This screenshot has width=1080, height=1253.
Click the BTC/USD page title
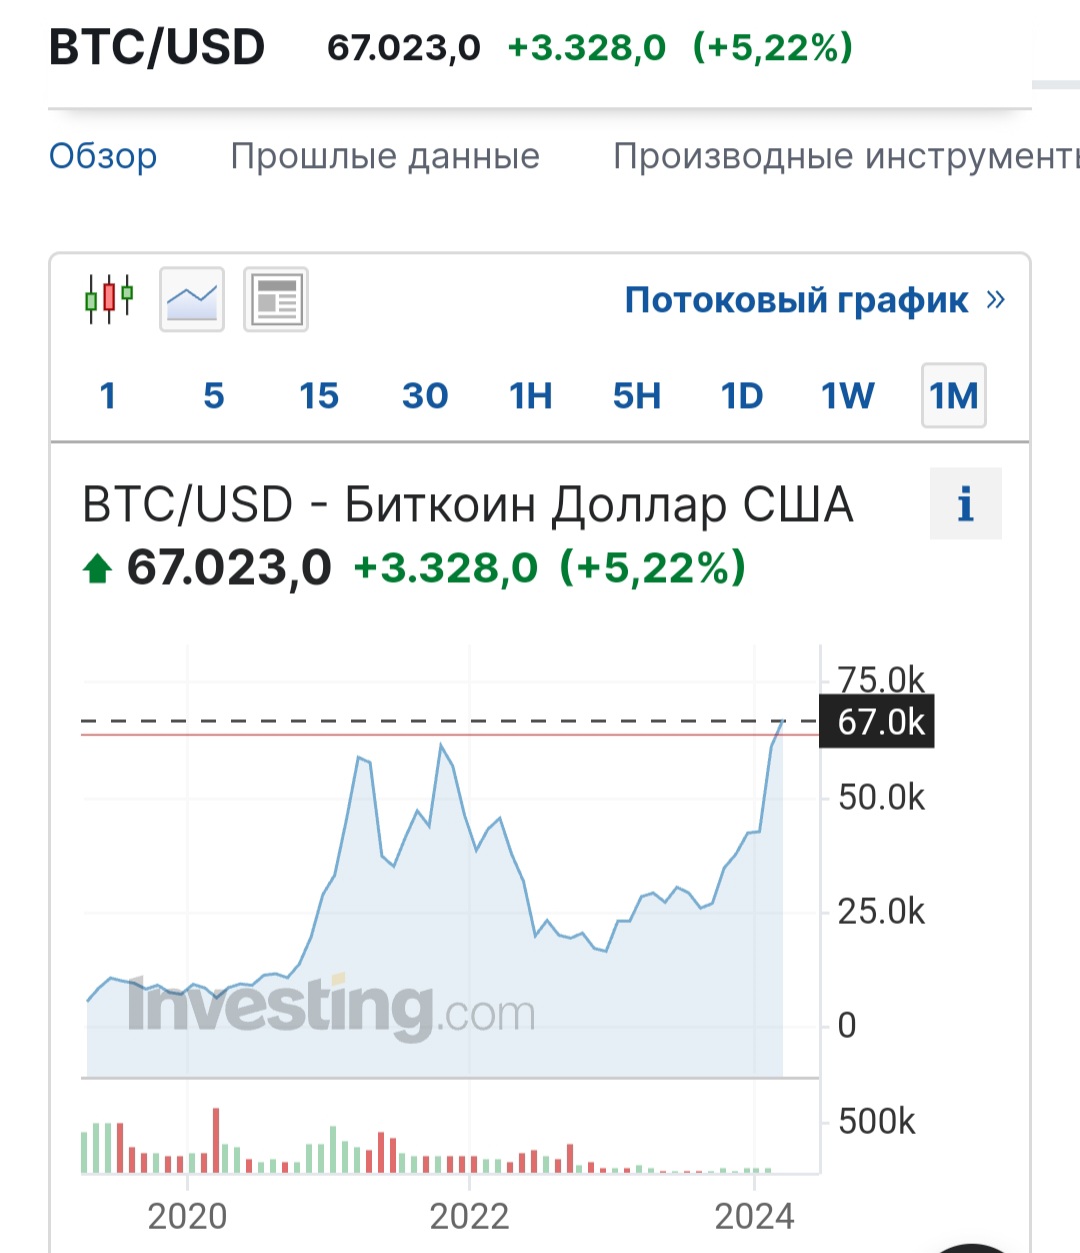pos(157,47)
